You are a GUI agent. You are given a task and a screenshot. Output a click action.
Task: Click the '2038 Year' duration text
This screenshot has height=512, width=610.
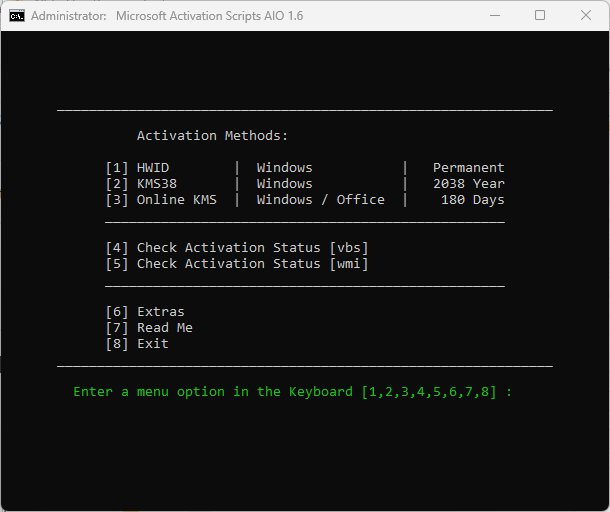(x=468, y=184)
